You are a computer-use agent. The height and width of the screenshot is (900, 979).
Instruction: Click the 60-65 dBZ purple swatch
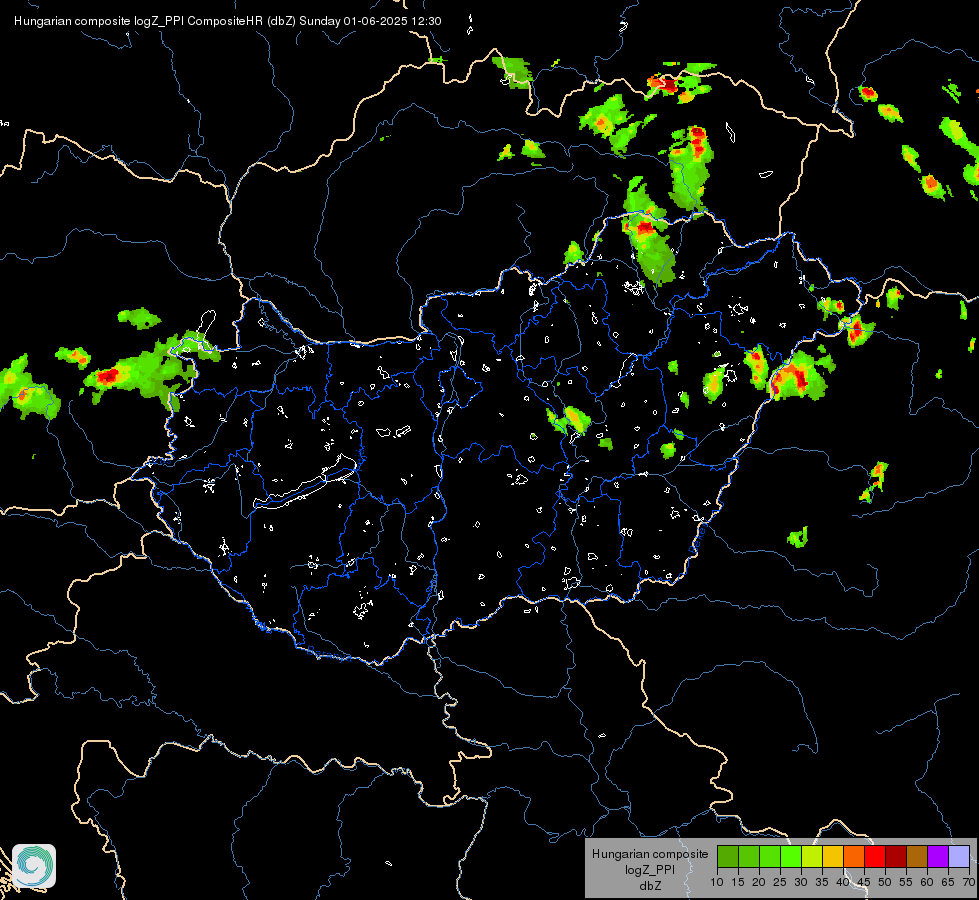[938, 856]
